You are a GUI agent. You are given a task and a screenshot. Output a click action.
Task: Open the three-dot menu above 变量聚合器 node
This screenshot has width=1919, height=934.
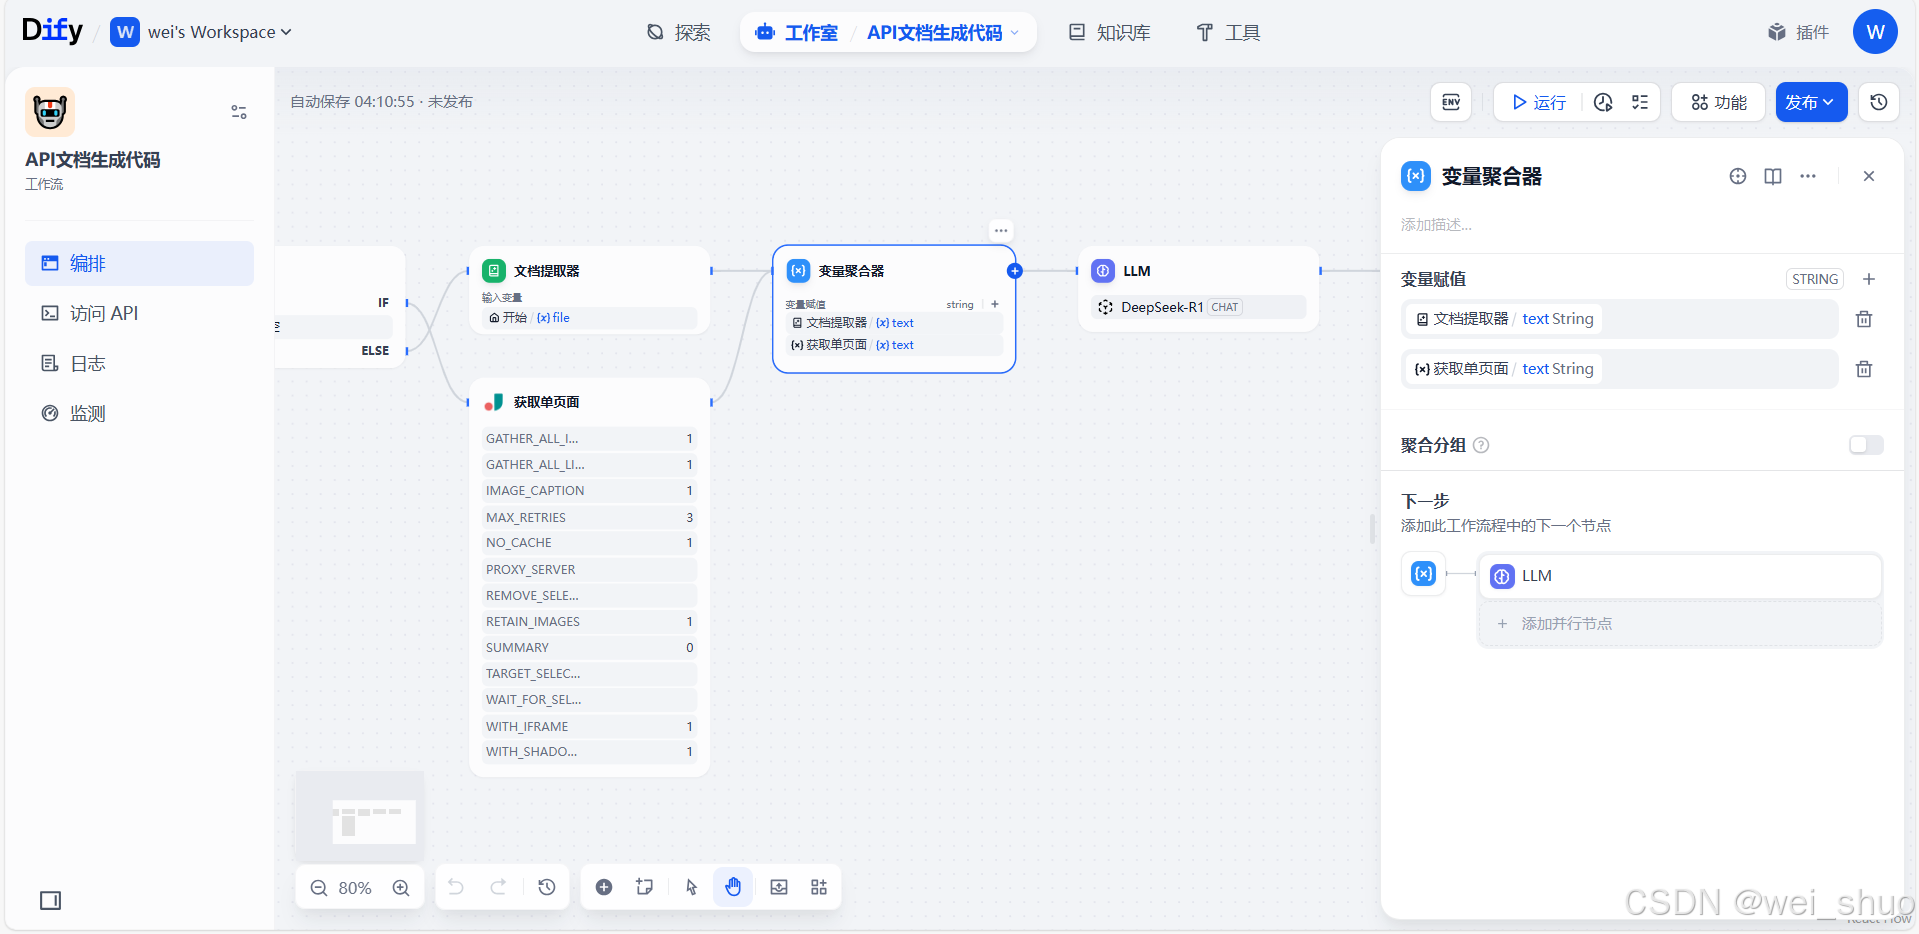(1001, 230)
